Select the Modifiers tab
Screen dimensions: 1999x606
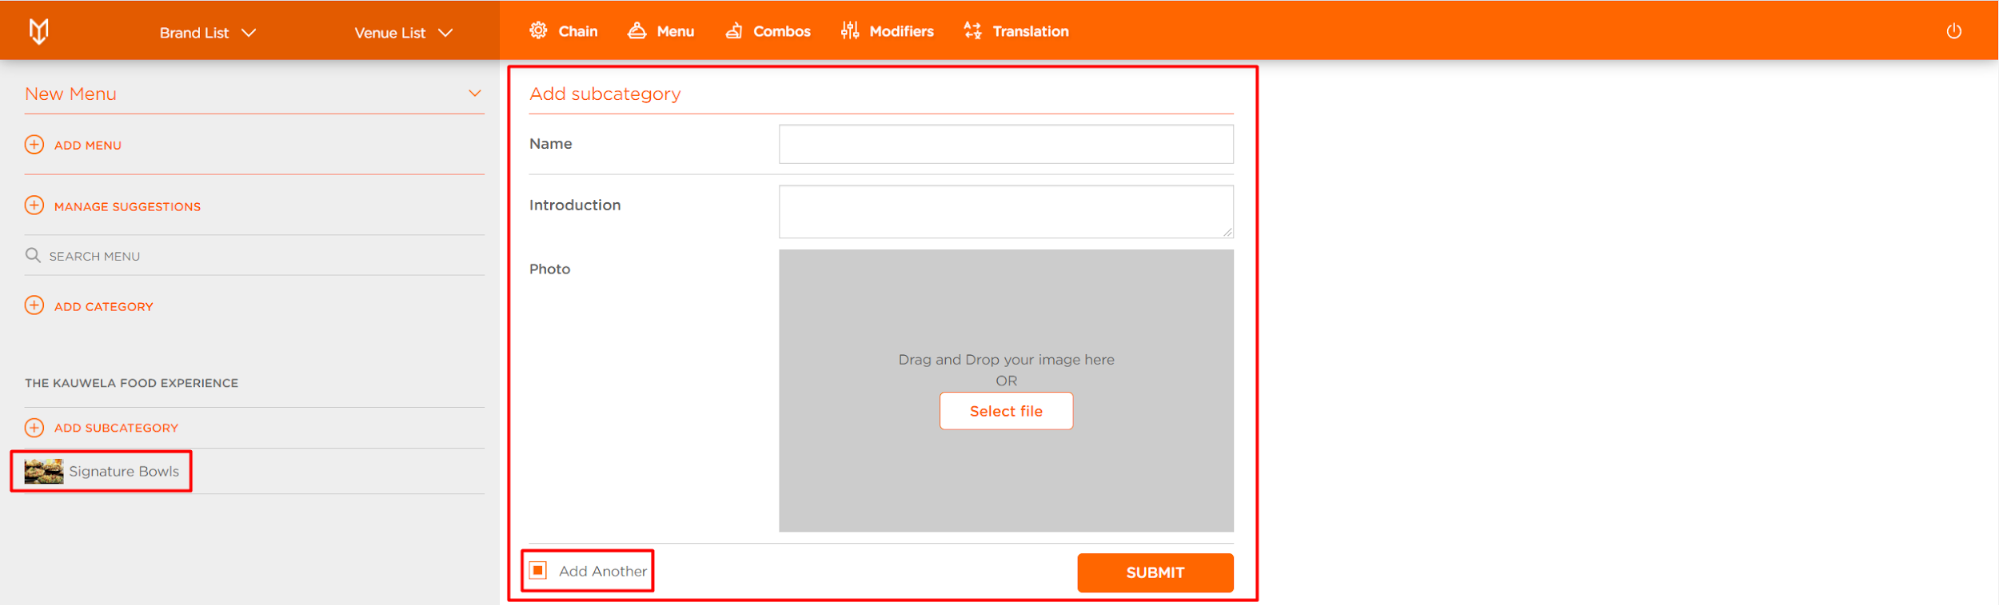888,31
